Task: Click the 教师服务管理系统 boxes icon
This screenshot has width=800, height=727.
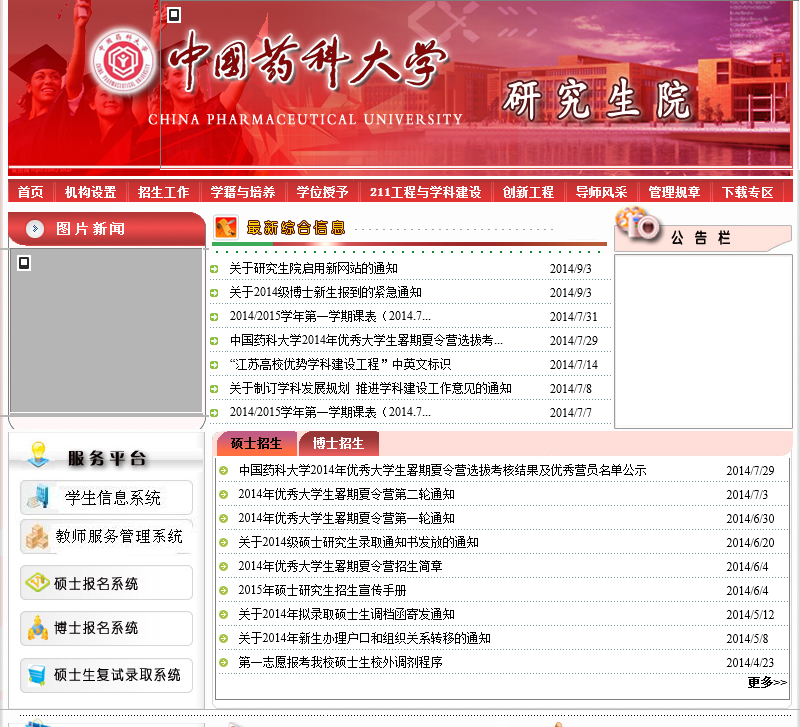Action: (x=37, y=536)
